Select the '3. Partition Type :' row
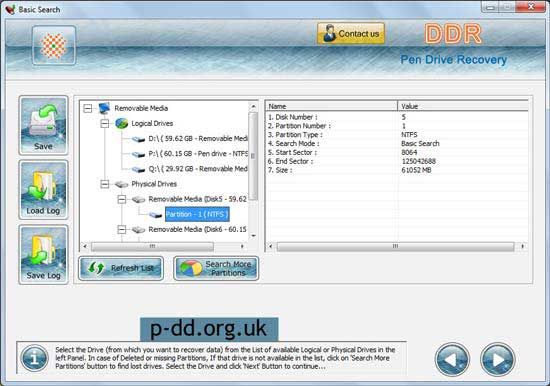 coord(397,135)
